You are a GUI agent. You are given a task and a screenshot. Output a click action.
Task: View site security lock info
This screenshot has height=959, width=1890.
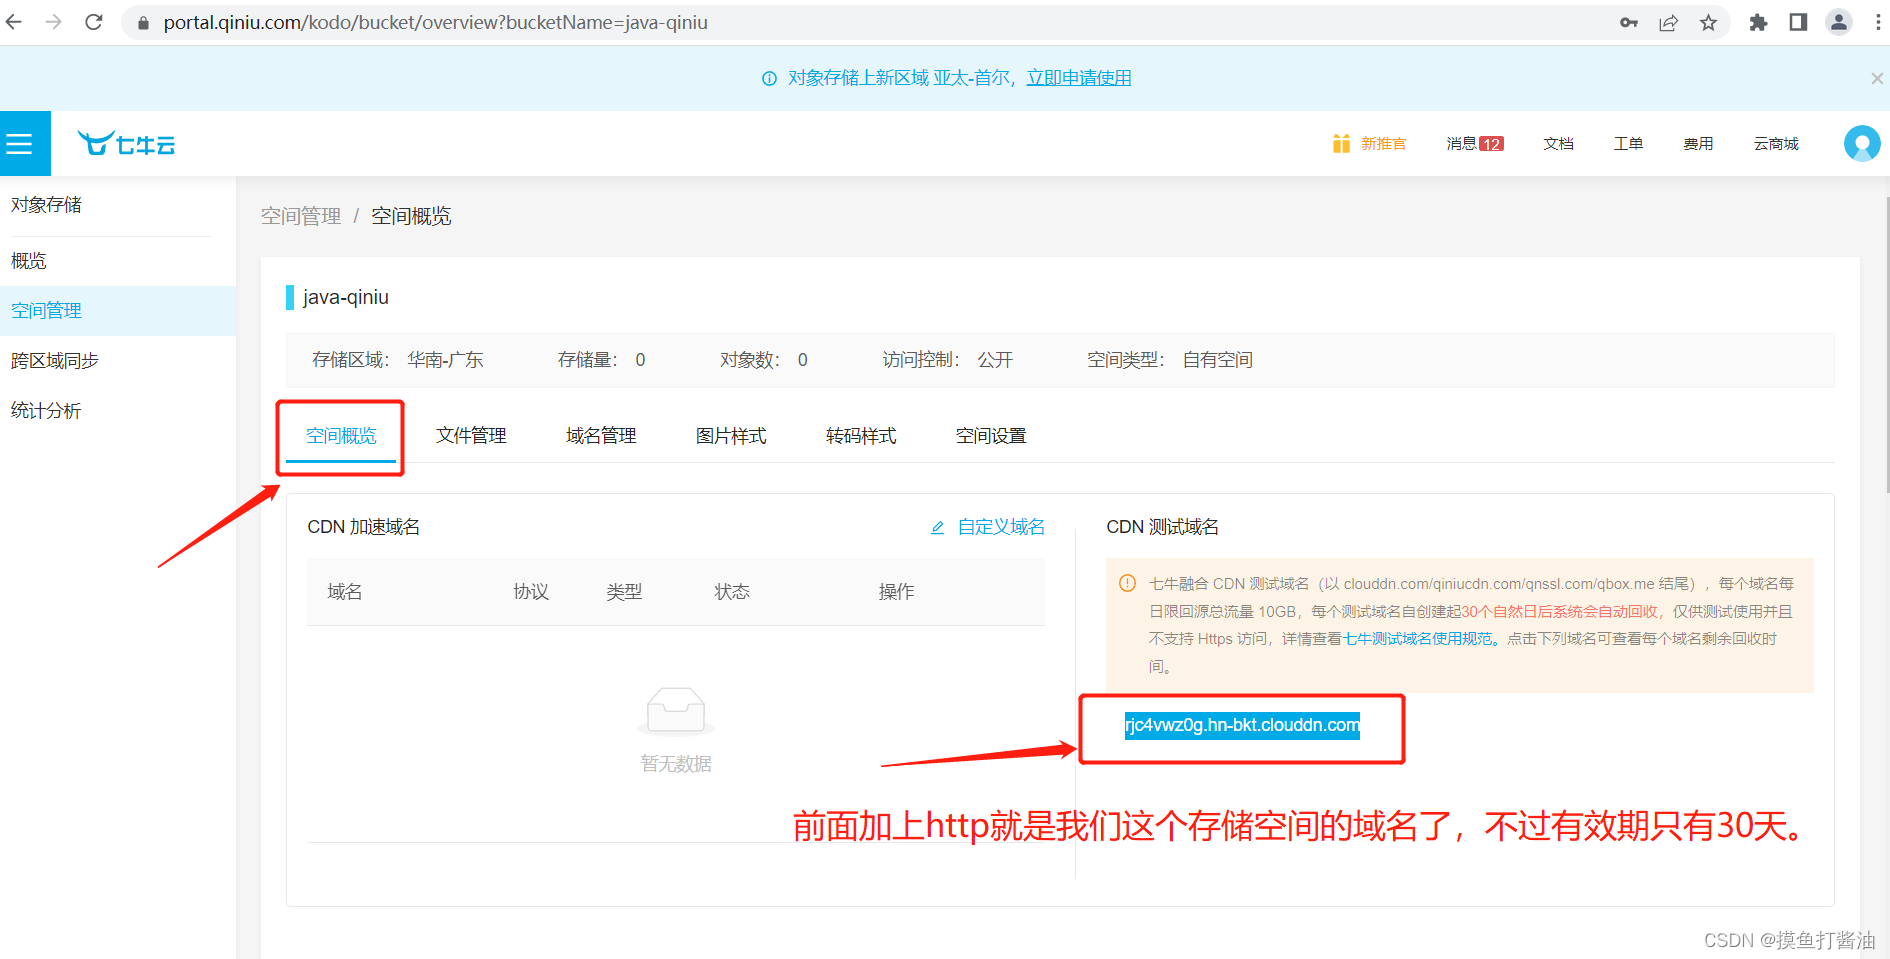coord(143,22)
